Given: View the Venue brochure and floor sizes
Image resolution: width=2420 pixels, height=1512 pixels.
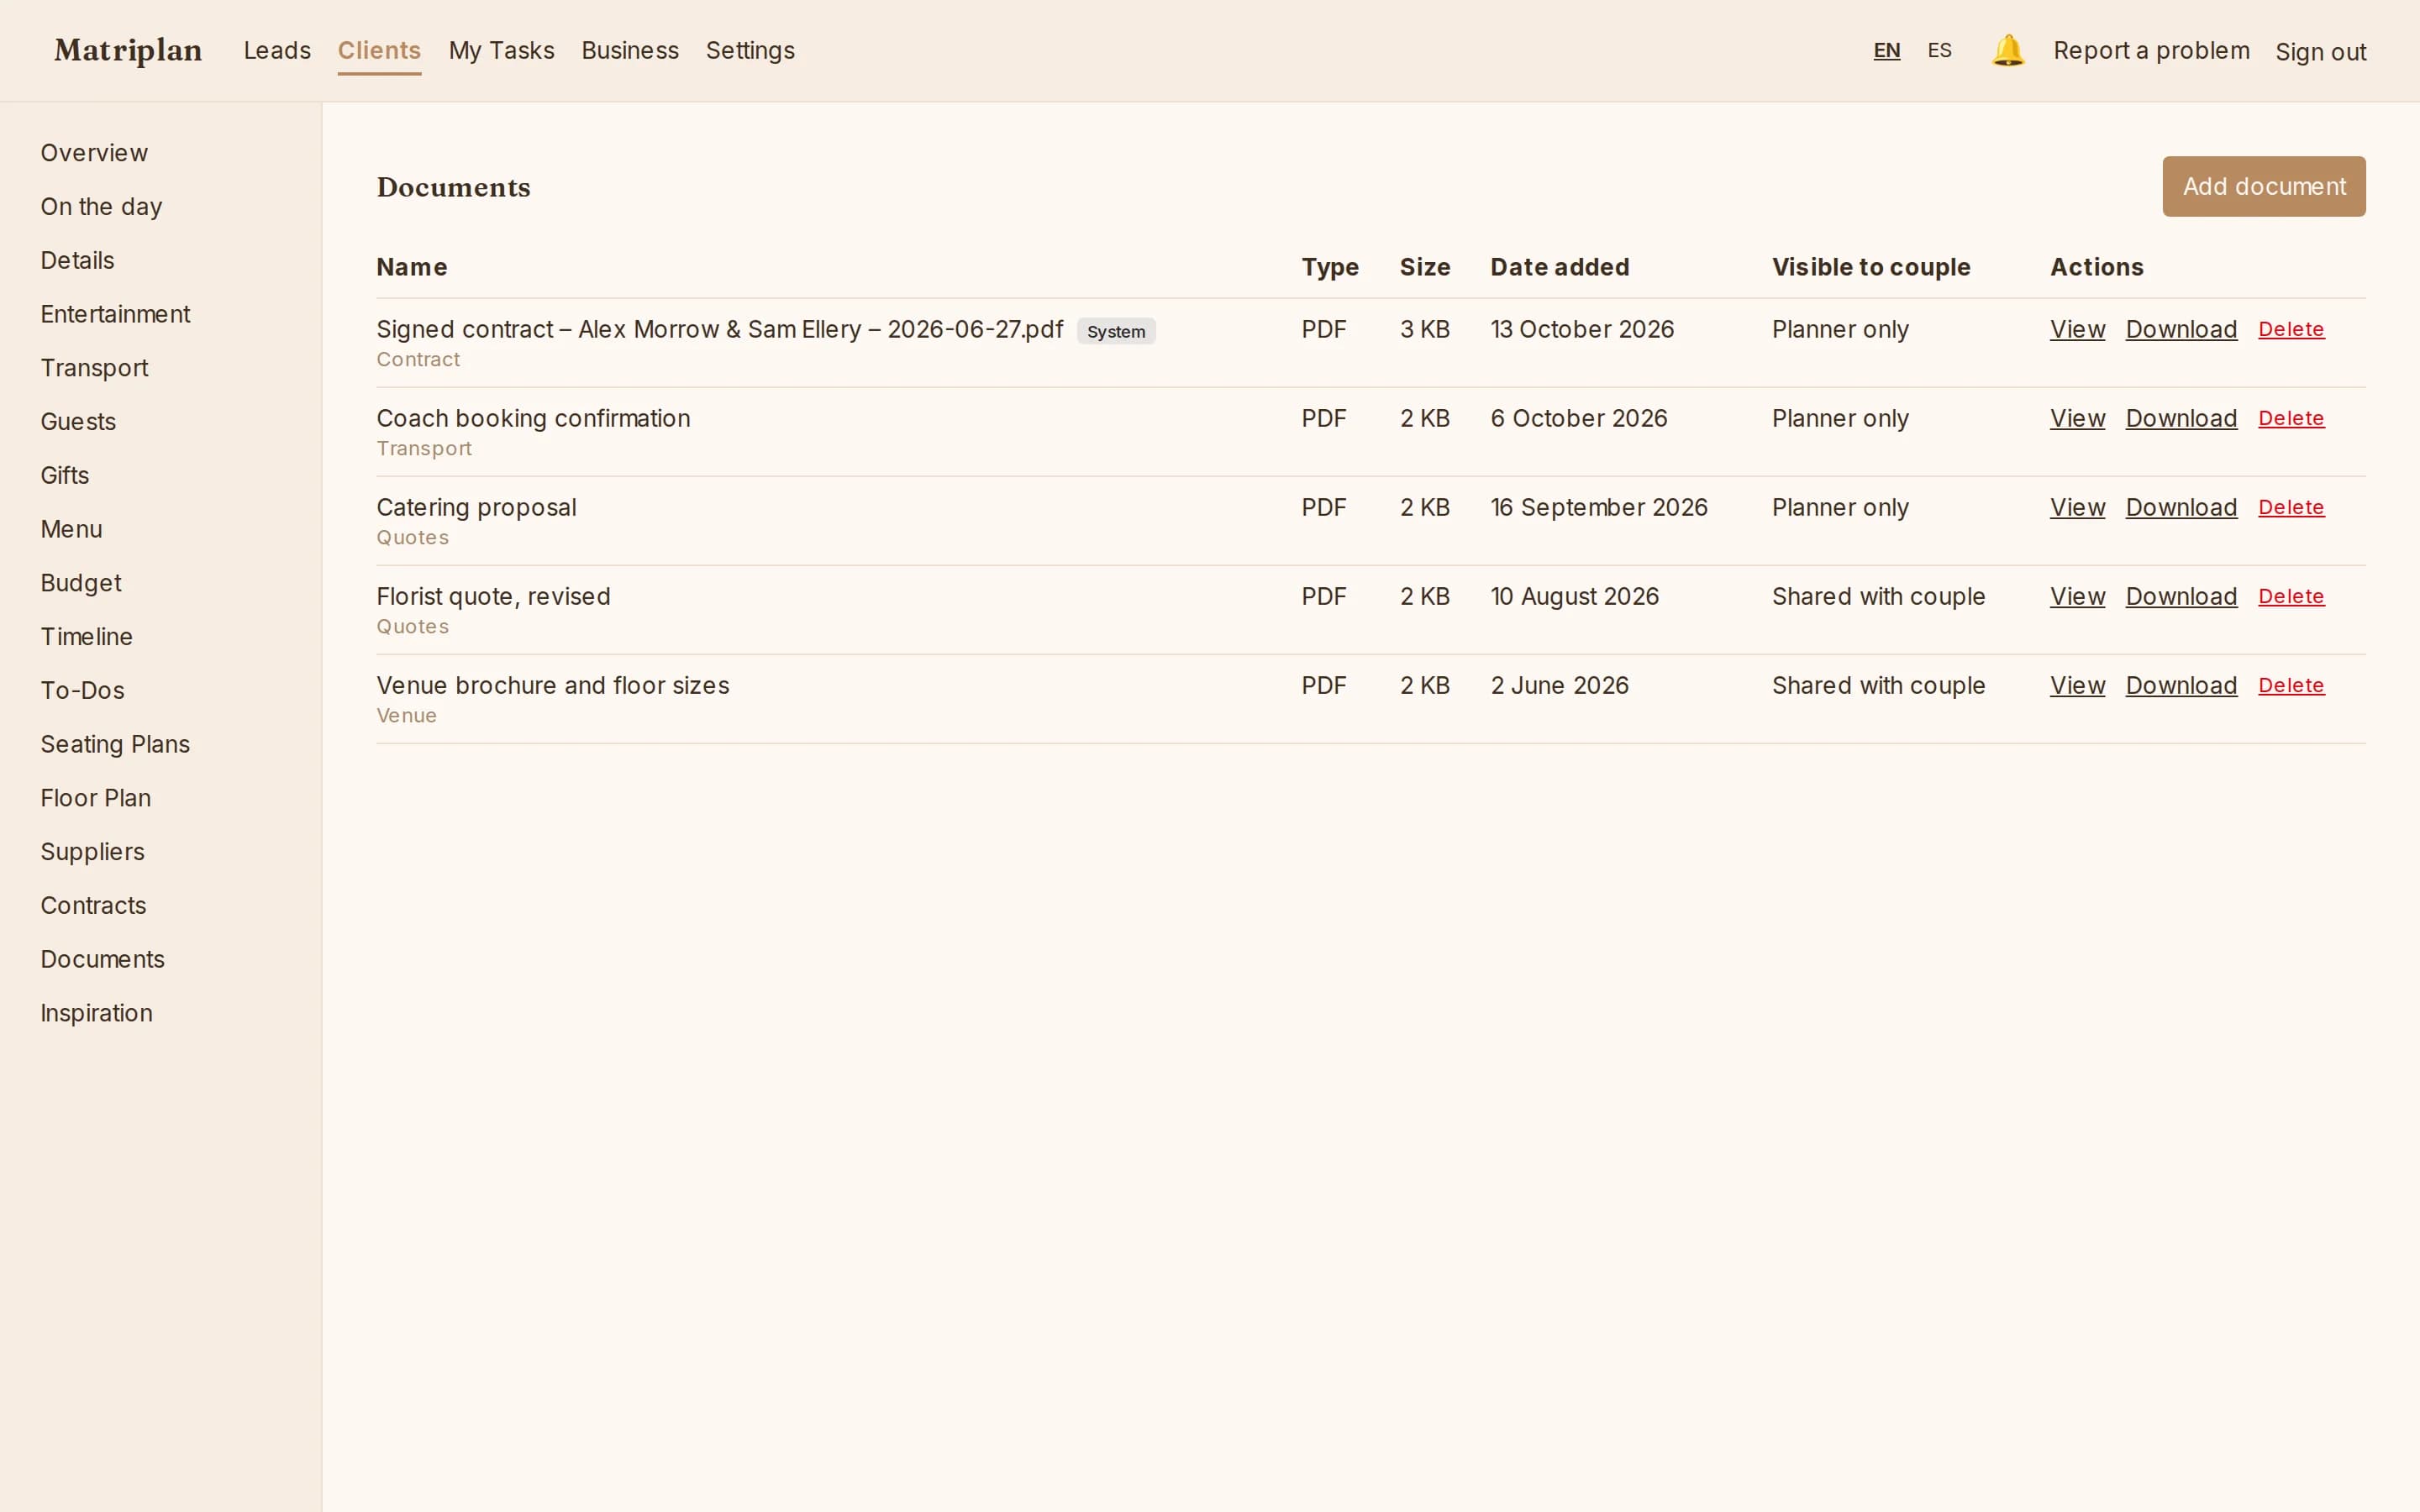Looking at the screenshot, I should click(x=2077, y=685).
